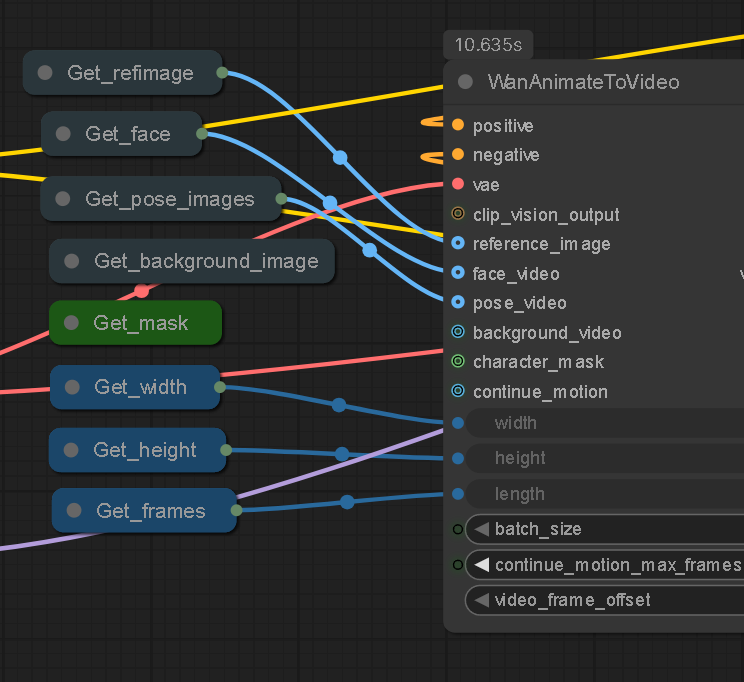Click the output socket of Get_refimage
The width and height of the screenshot is (744, 682).
coord(222,73)
